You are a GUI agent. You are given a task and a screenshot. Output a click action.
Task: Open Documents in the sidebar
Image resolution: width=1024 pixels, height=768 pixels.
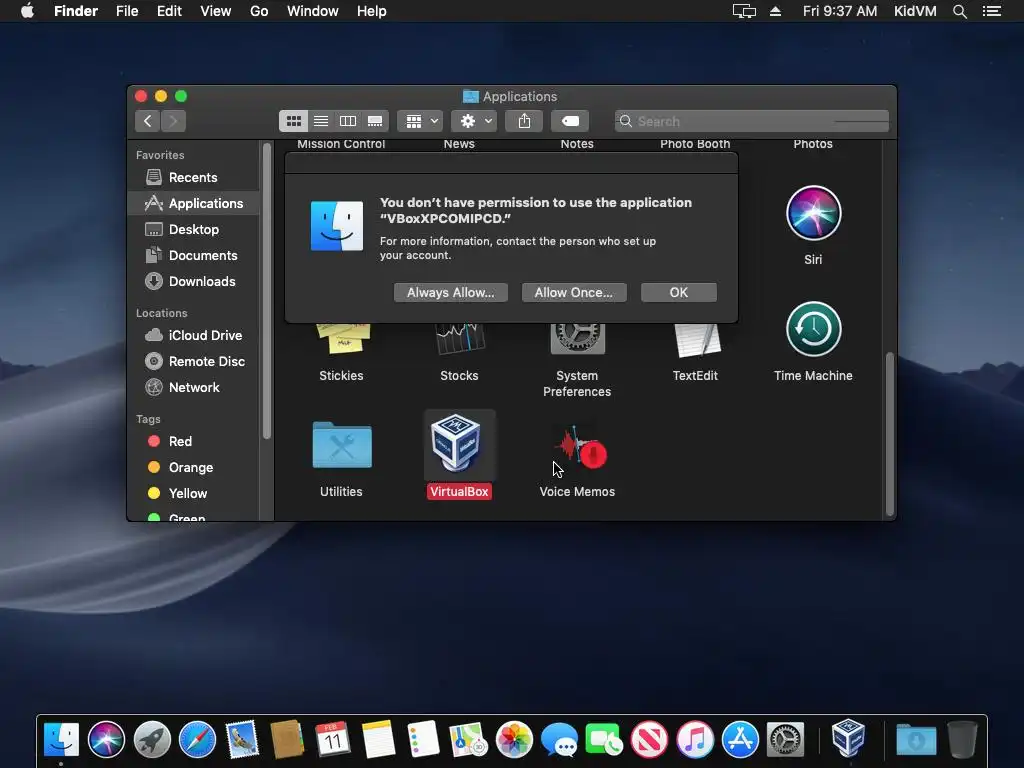(x=194, y=255)
